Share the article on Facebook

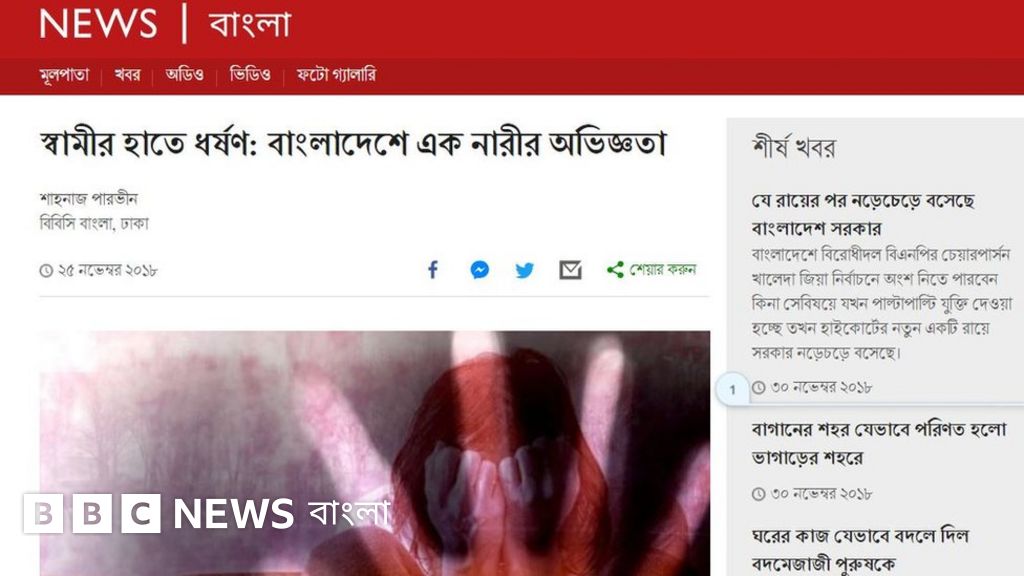tap(433, 270)
